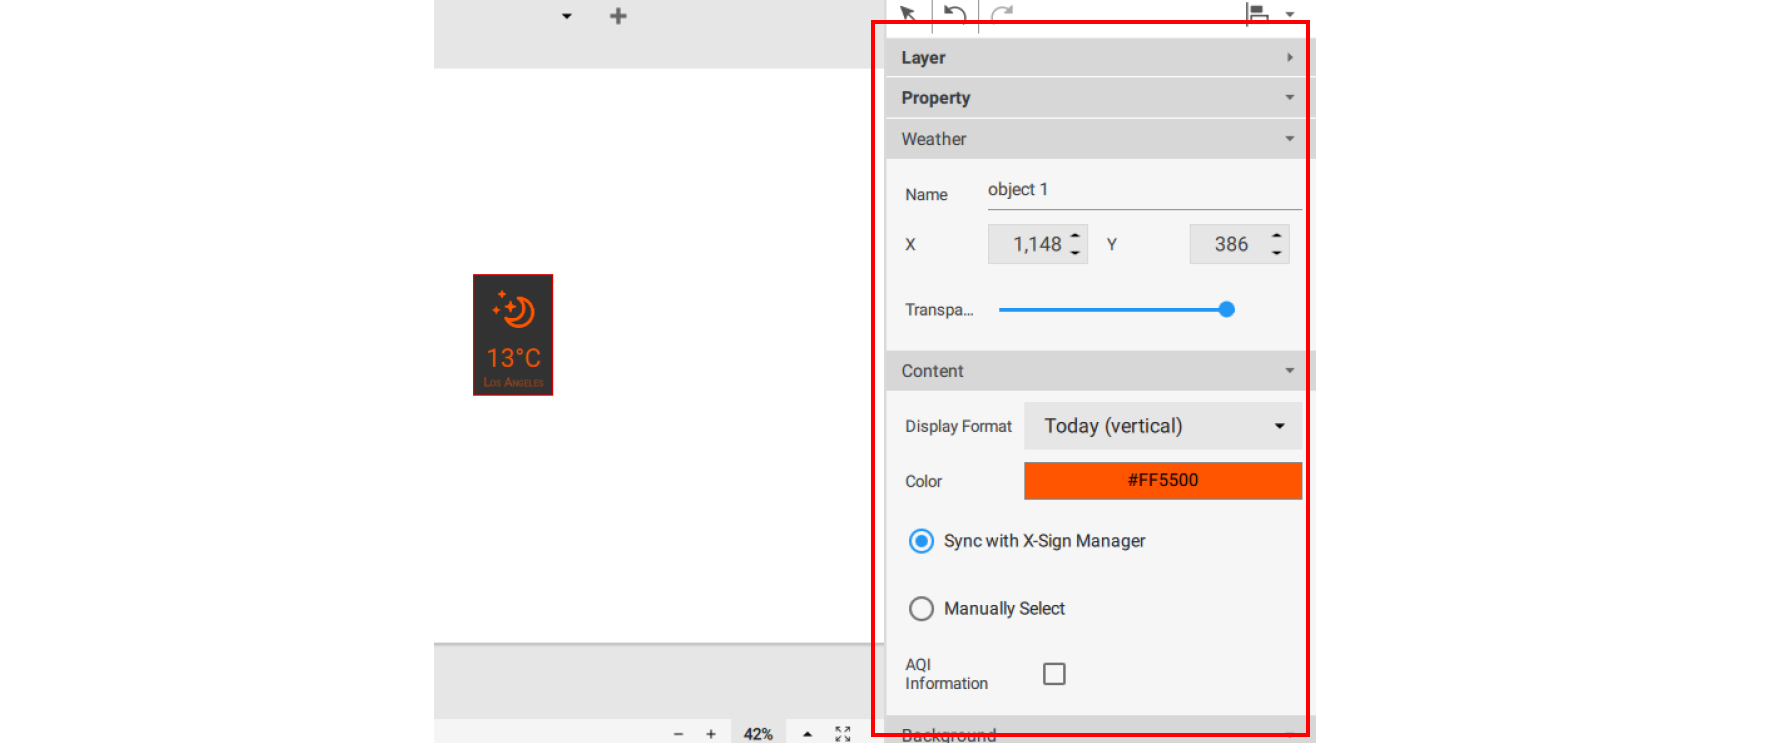Click the Name field containing object 1
1769x743 pixels.
point(1143,190)
